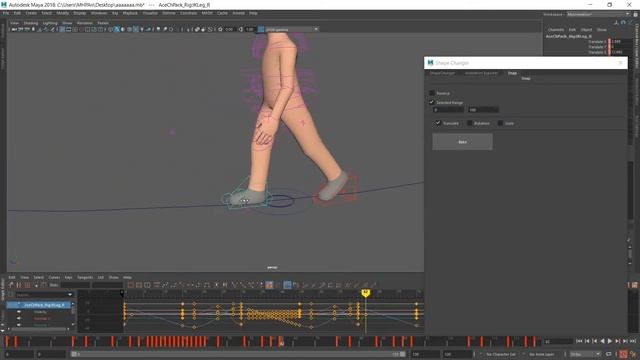Open the Tangents menu in Graph Editor
This screenshot has width=640, height=360.
point(85,278)
